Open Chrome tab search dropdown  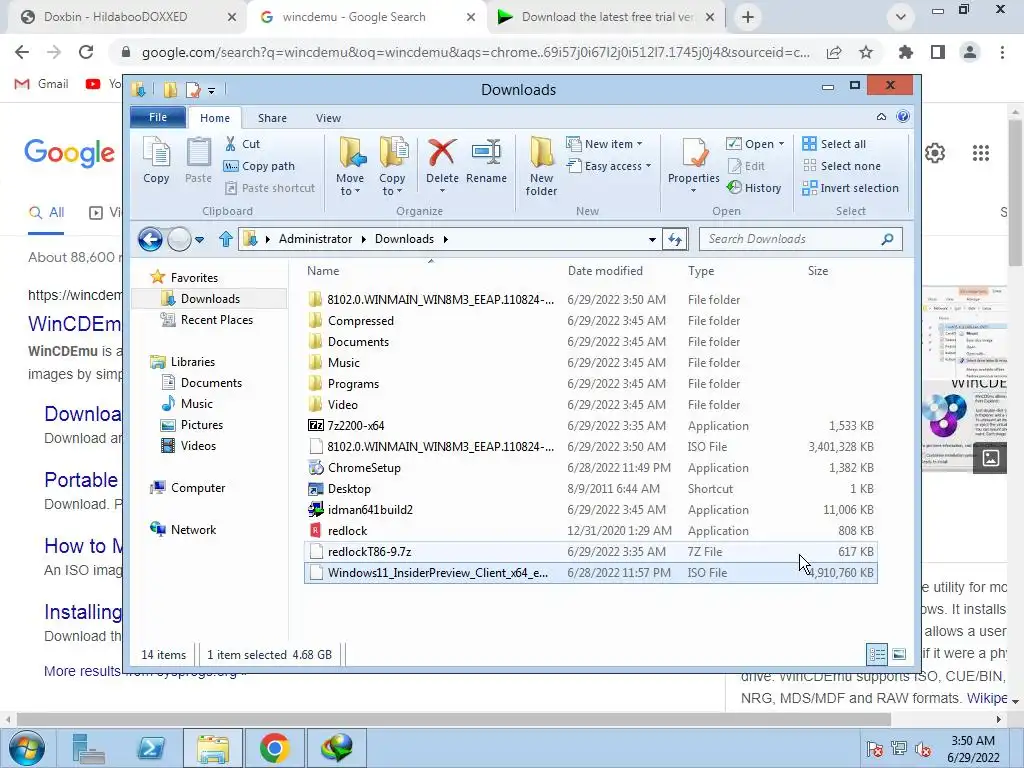click(x=901, y=17)
